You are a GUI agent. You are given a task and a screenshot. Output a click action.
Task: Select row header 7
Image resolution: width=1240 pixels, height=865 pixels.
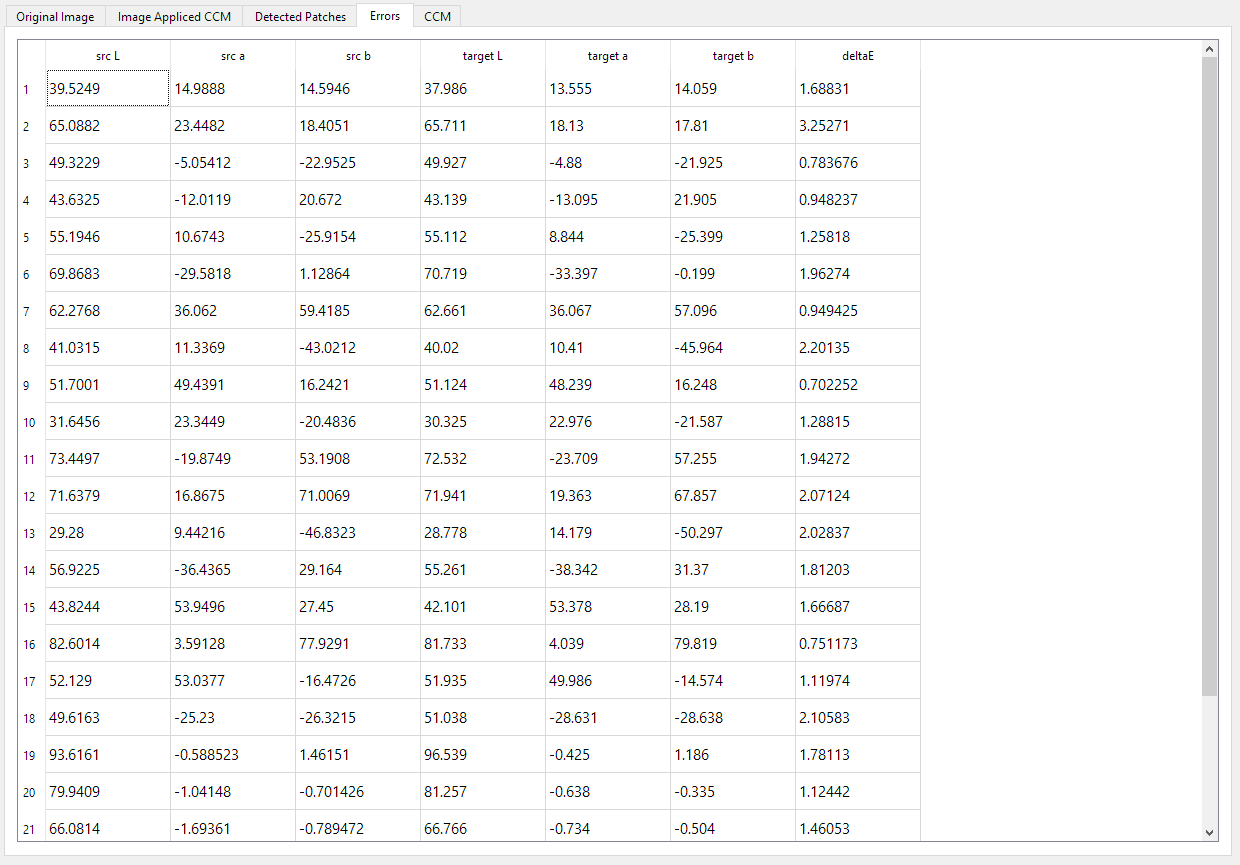(x=32, y=311)
